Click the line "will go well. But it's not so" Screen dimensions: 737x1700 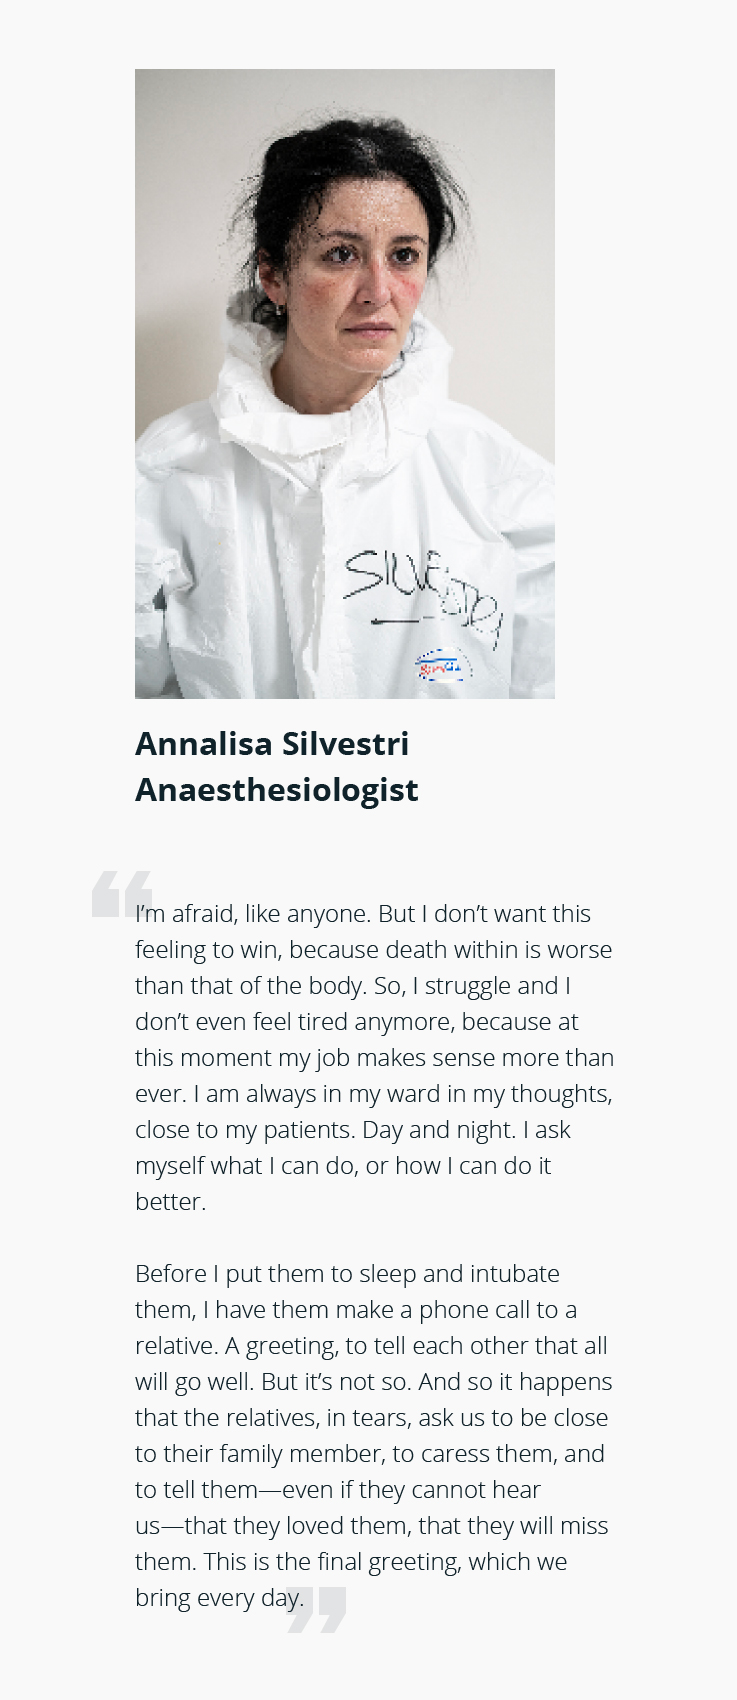[374, 1382]
